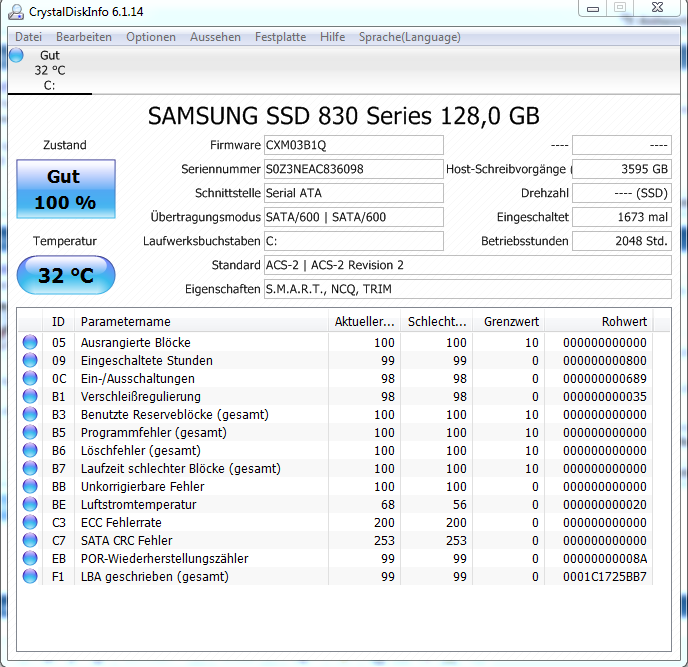Click the Unkorrigierbare Fehler parameter name
Viewport: 688px width, 667px height.
coord(143,486)
